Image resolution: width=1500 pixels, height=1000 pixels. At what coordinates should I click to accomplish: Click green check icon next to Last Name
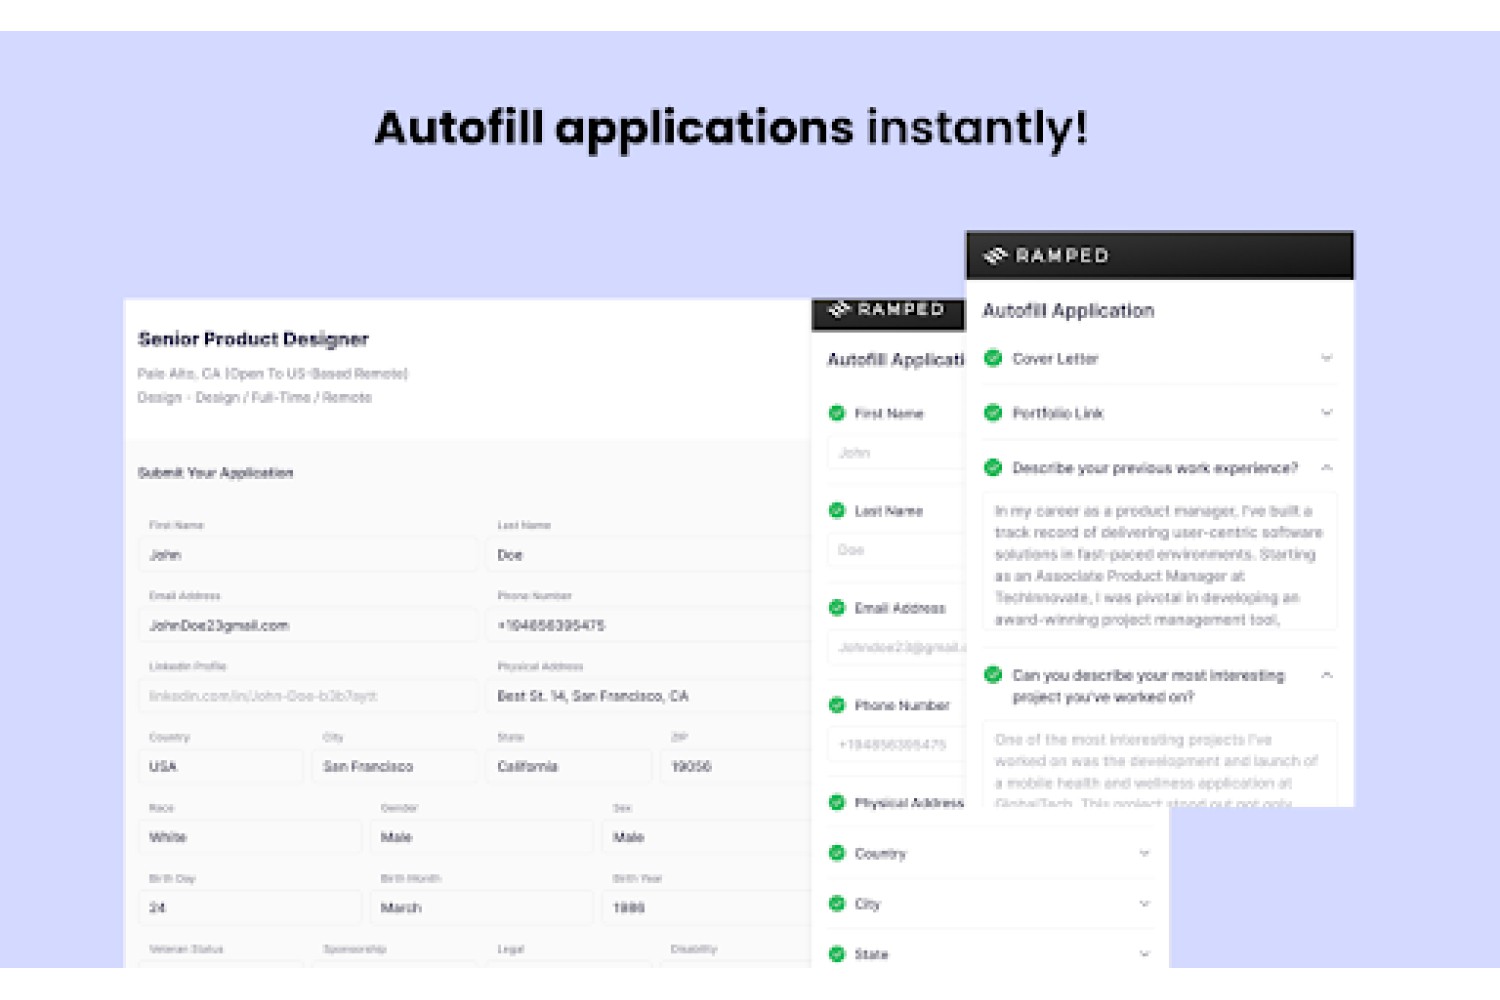(837, 510)
